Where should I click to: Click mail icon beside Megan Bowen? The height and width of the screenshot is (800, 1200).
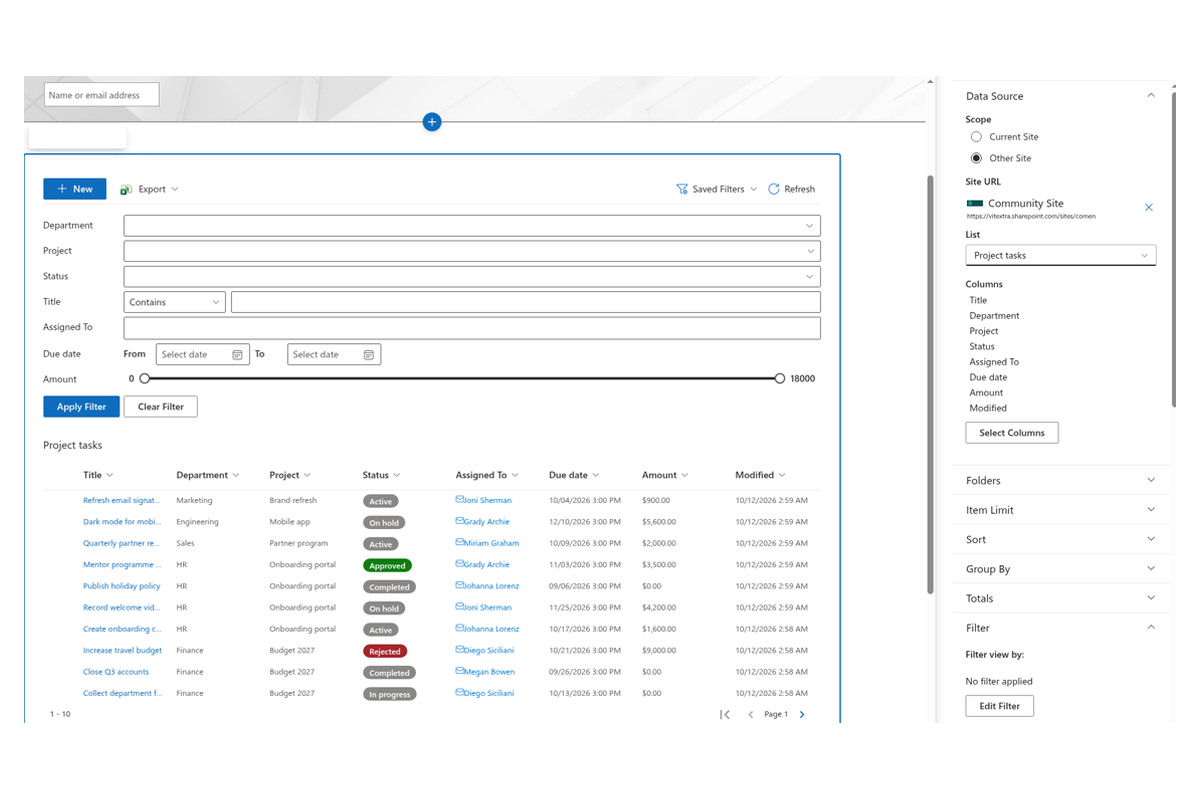460,672
